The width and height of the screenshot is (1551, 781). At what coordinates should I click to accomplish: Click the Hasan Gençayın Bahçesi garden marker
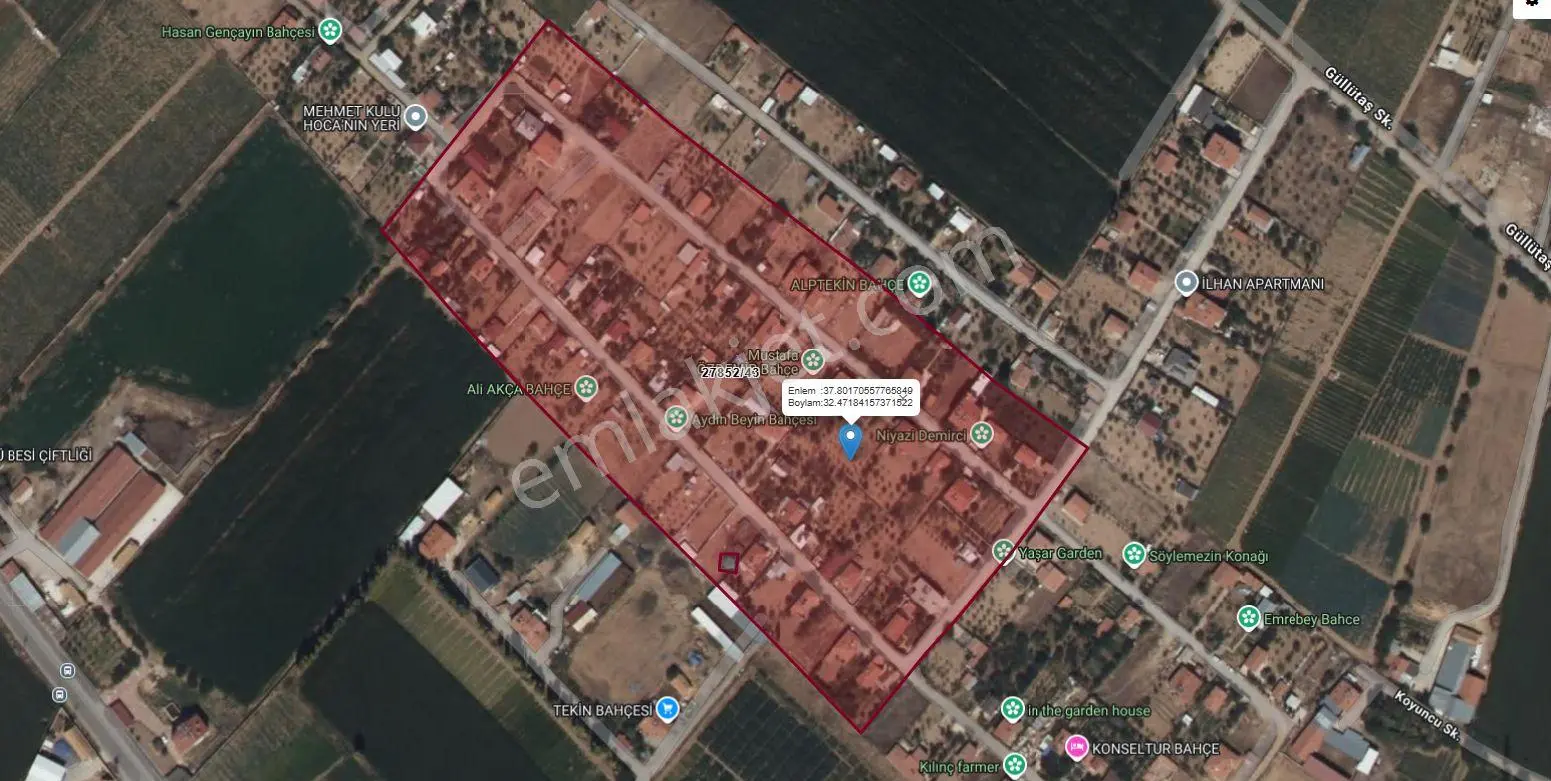330,31
